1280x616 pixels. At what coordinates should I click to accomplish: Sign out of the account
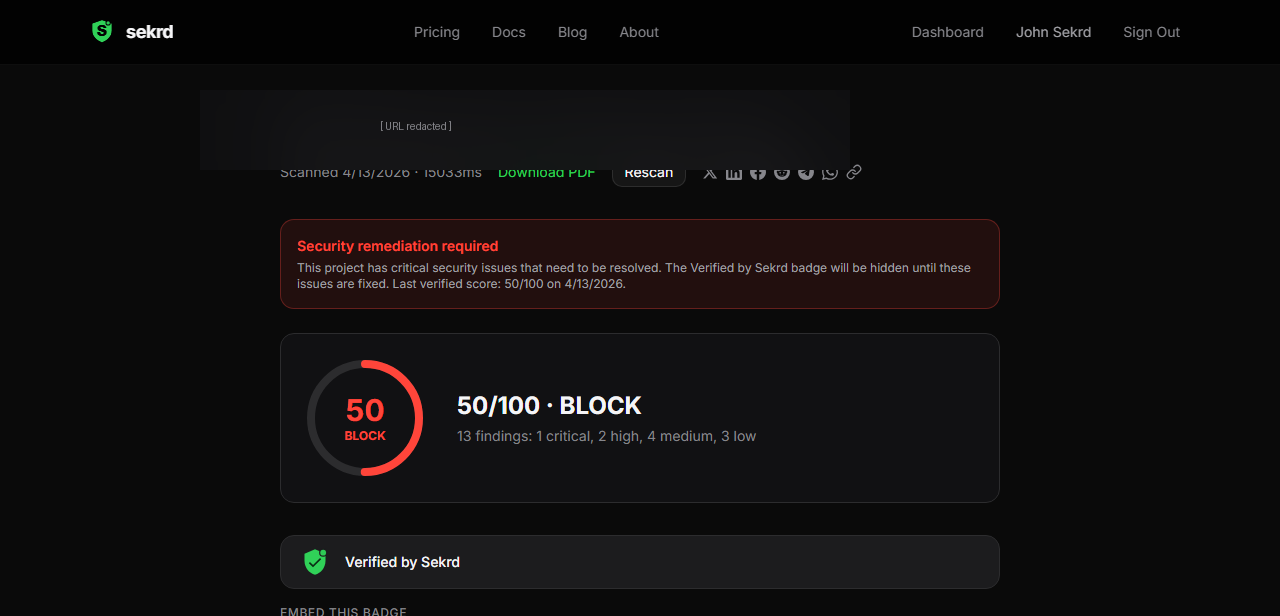(x=1151, y=32)
